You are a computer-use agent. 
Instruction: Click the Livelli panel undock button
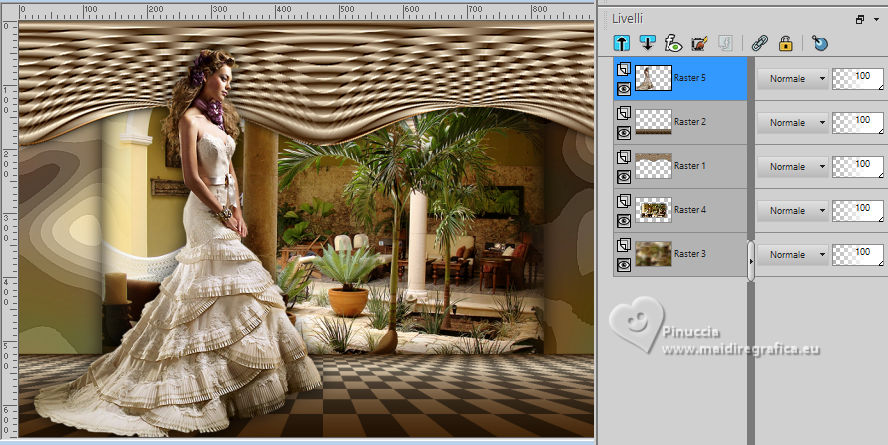click(860, 19)
